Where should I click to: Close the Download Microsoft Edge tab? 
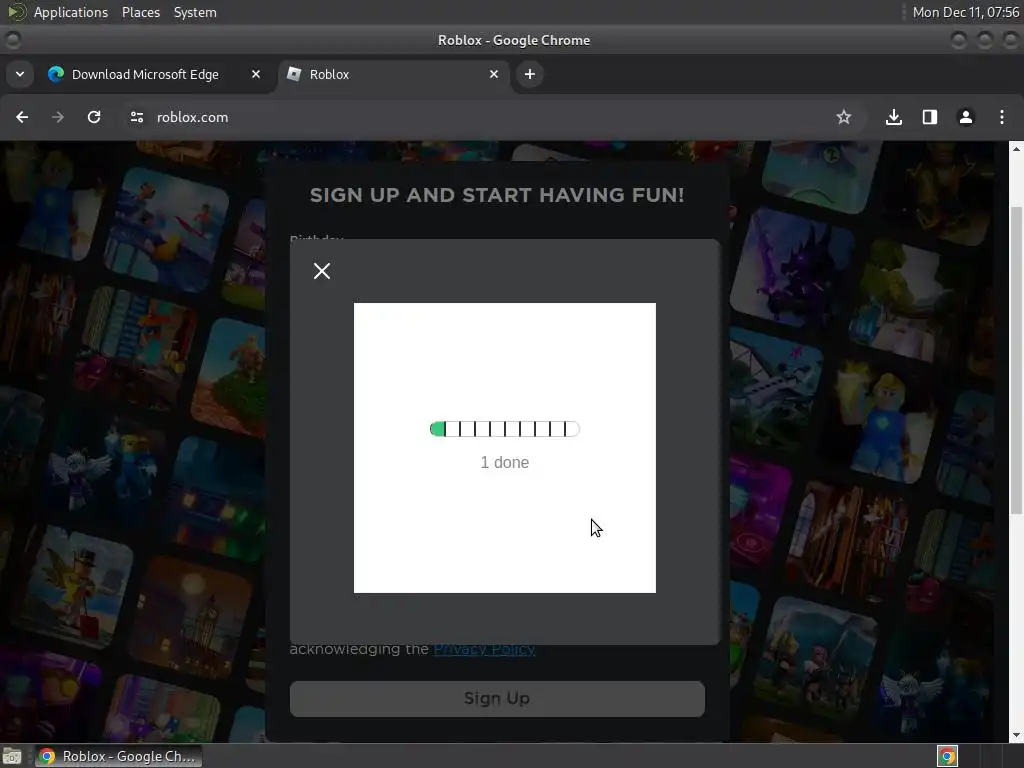pos(256,74)
